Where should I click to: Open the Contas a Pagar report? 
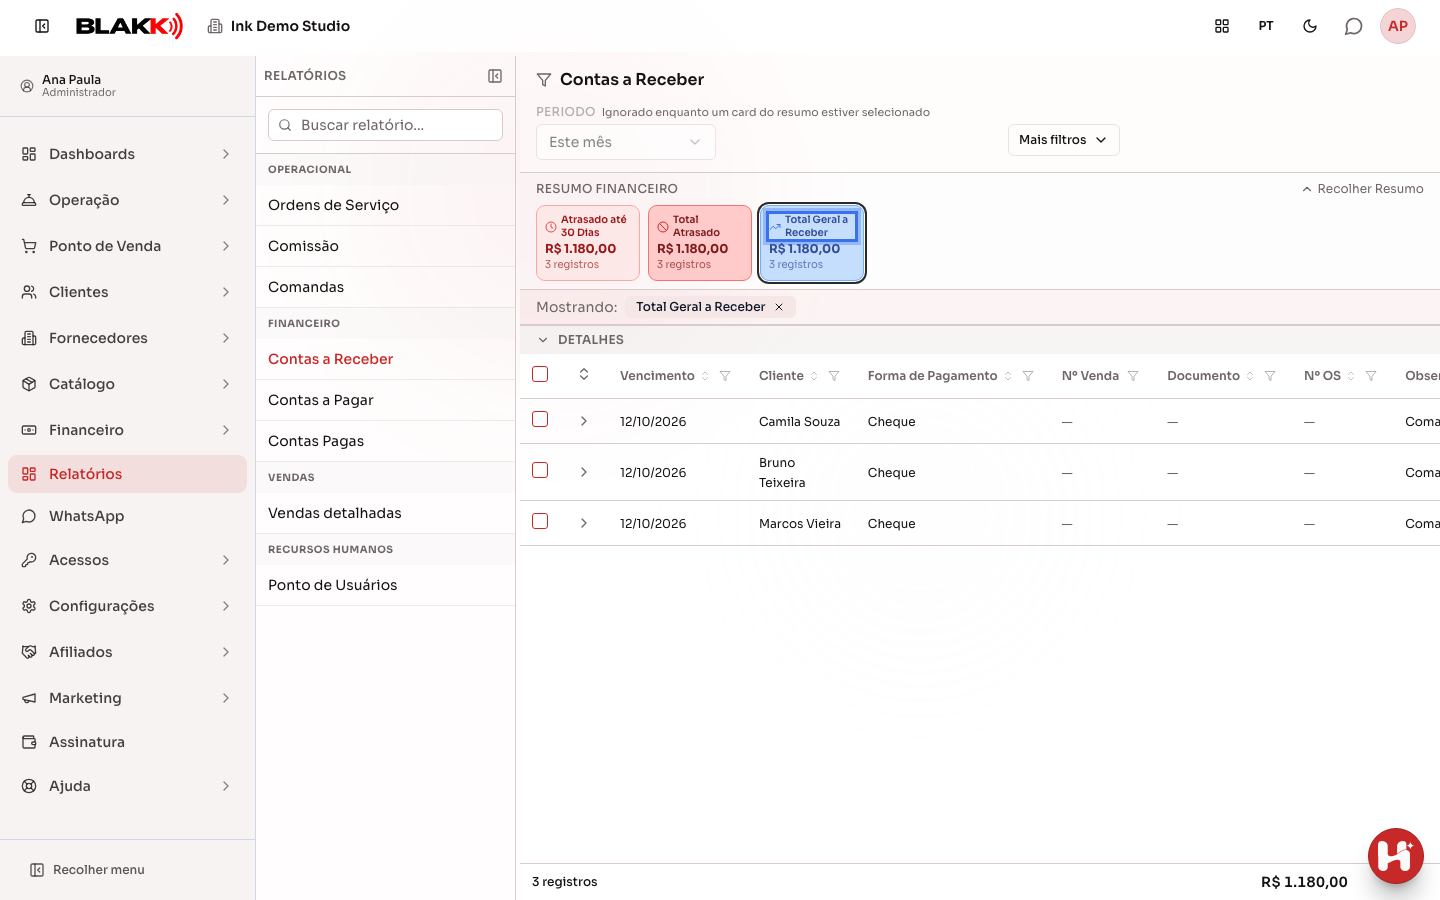[x=385, y=400]
